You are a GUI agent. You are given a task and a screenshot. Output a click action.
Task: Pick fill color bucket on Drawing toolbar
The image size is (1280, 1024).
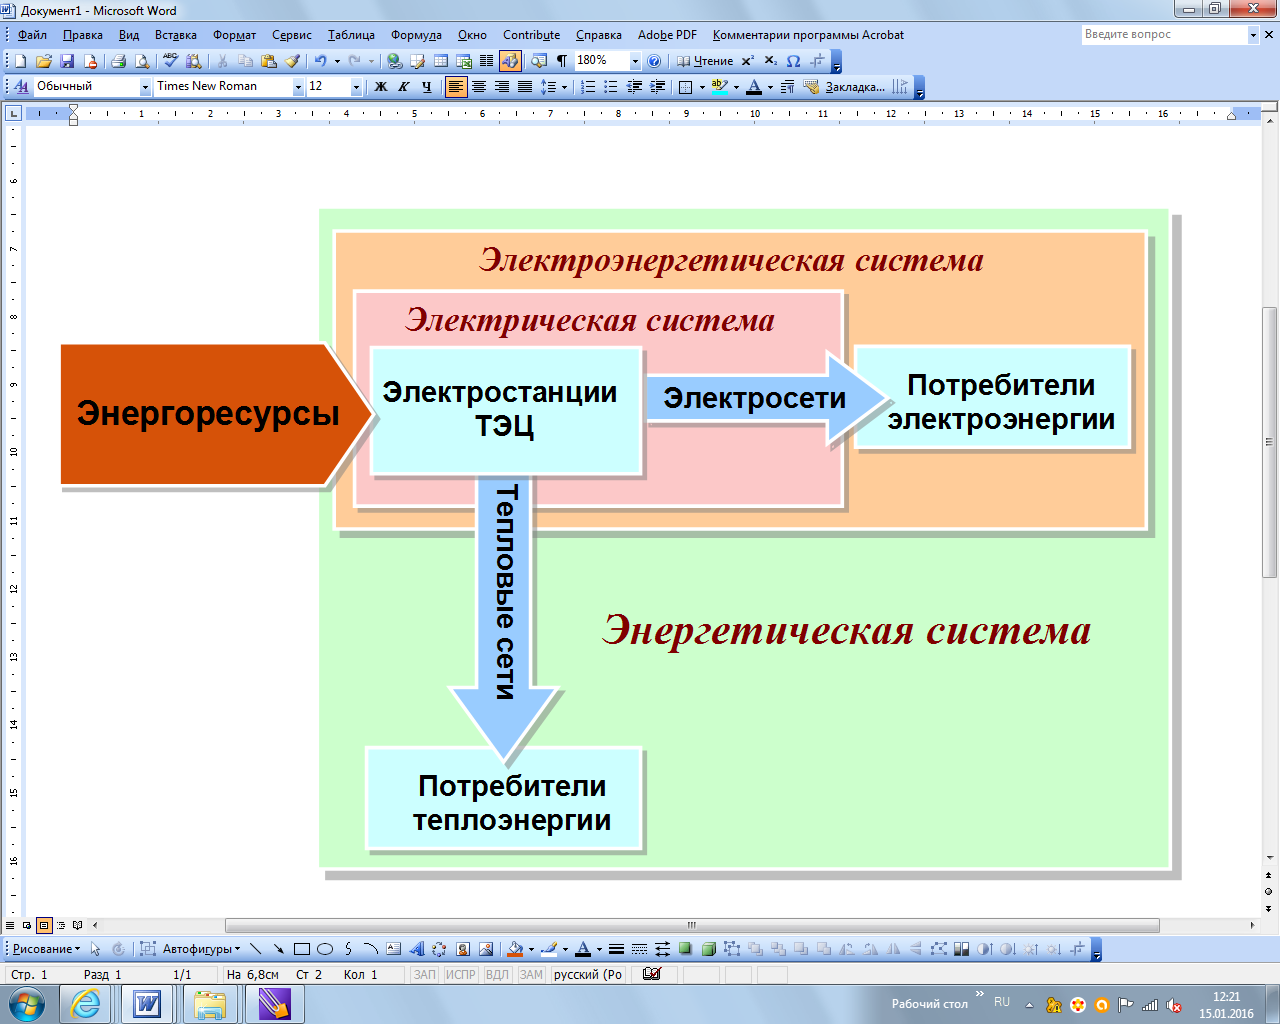click(x=515, y=949)
